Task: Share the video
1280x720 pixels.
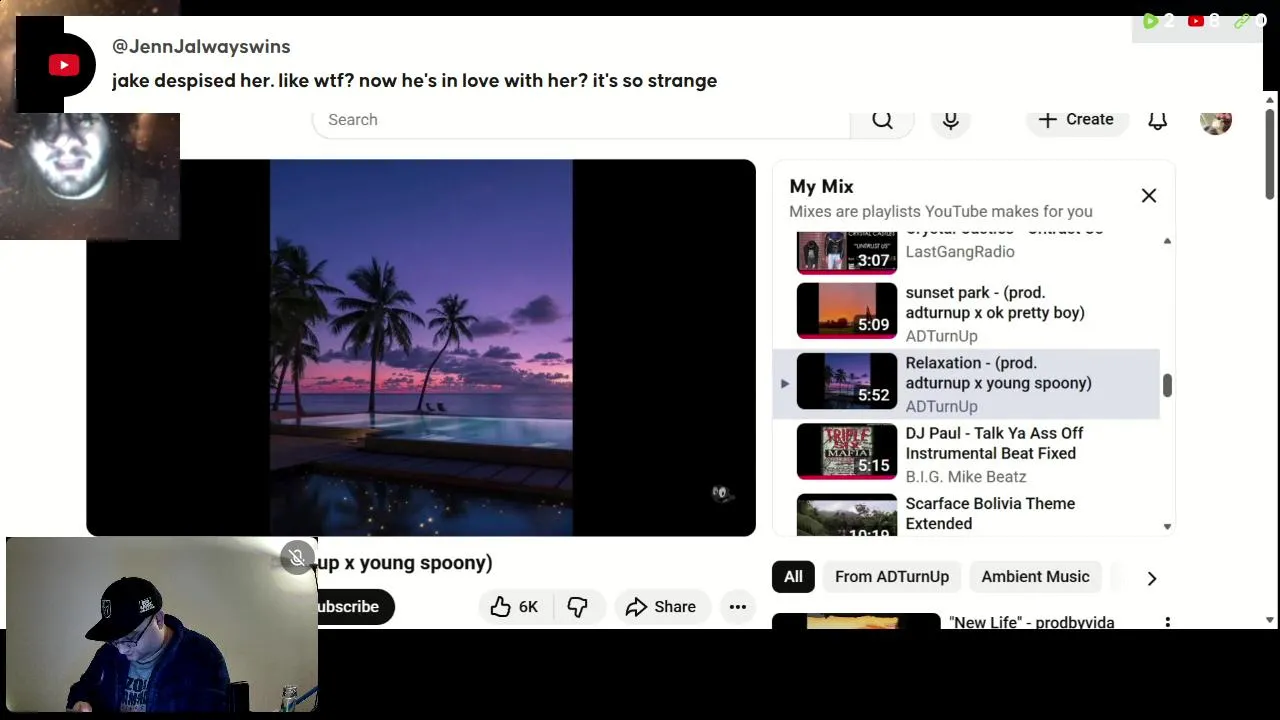Action: click(661, 607)
